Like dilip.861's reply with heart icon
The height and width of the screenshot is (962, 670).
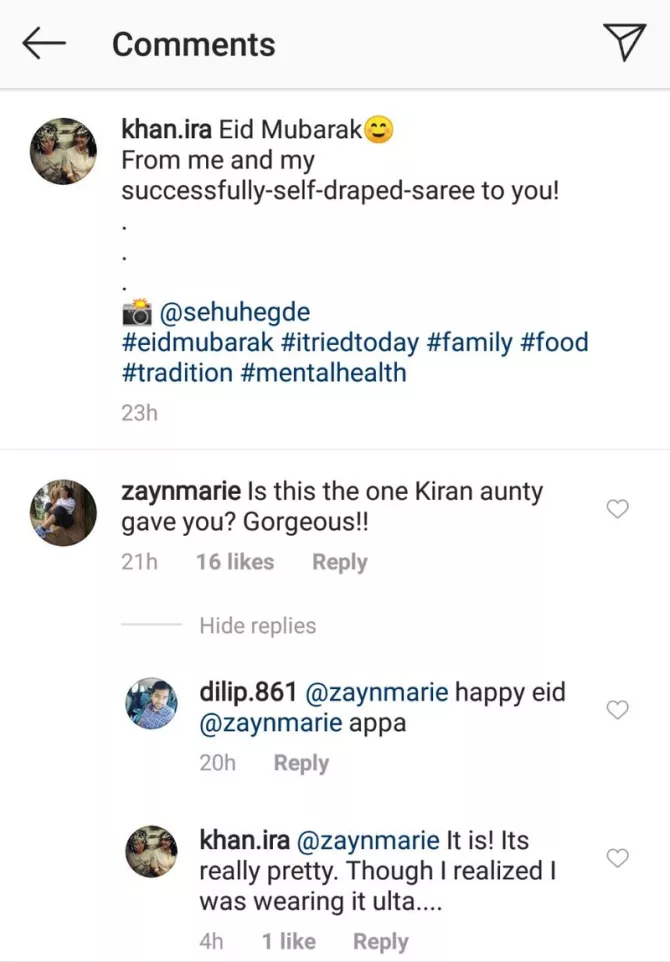click(x=619, y=710)
